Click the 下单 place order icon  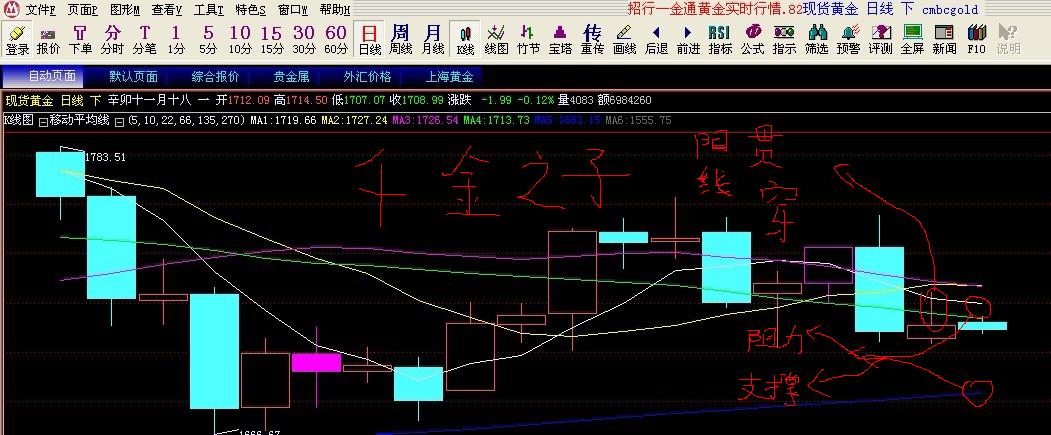pos(80,40)
